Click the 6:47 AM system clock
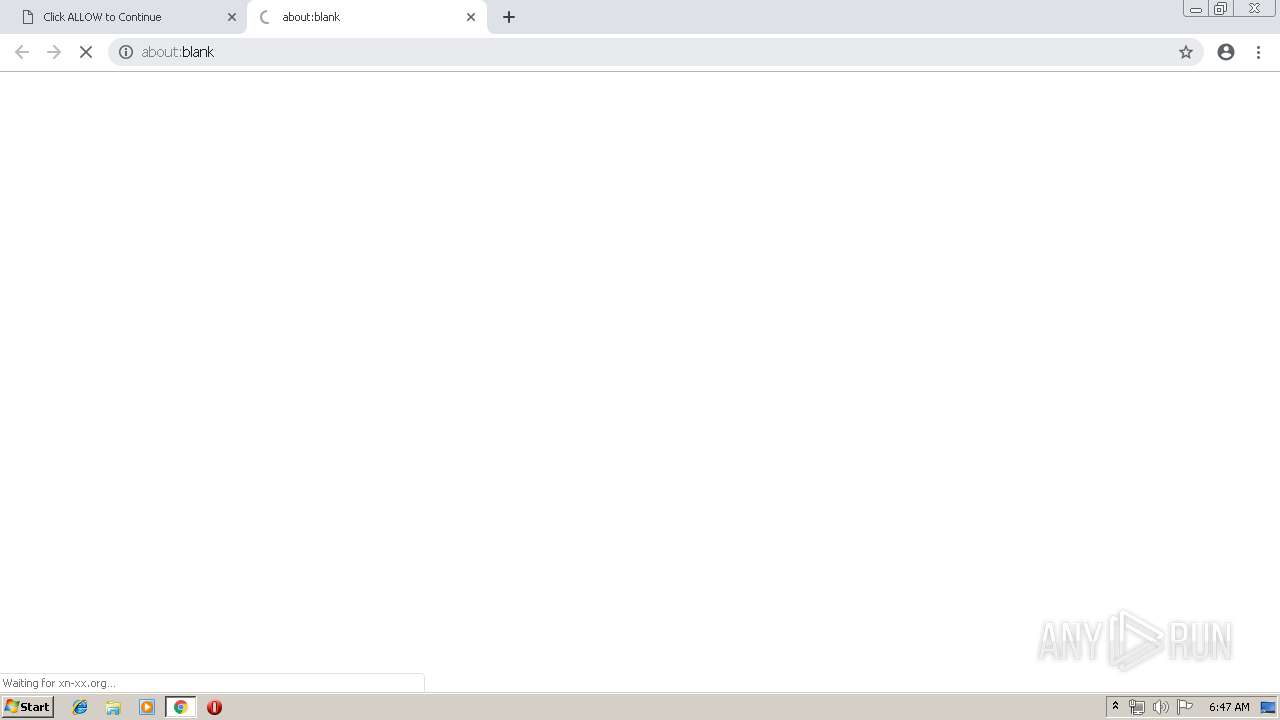Viewport: 1280px width, 720px height. [x=1229, y=707]
